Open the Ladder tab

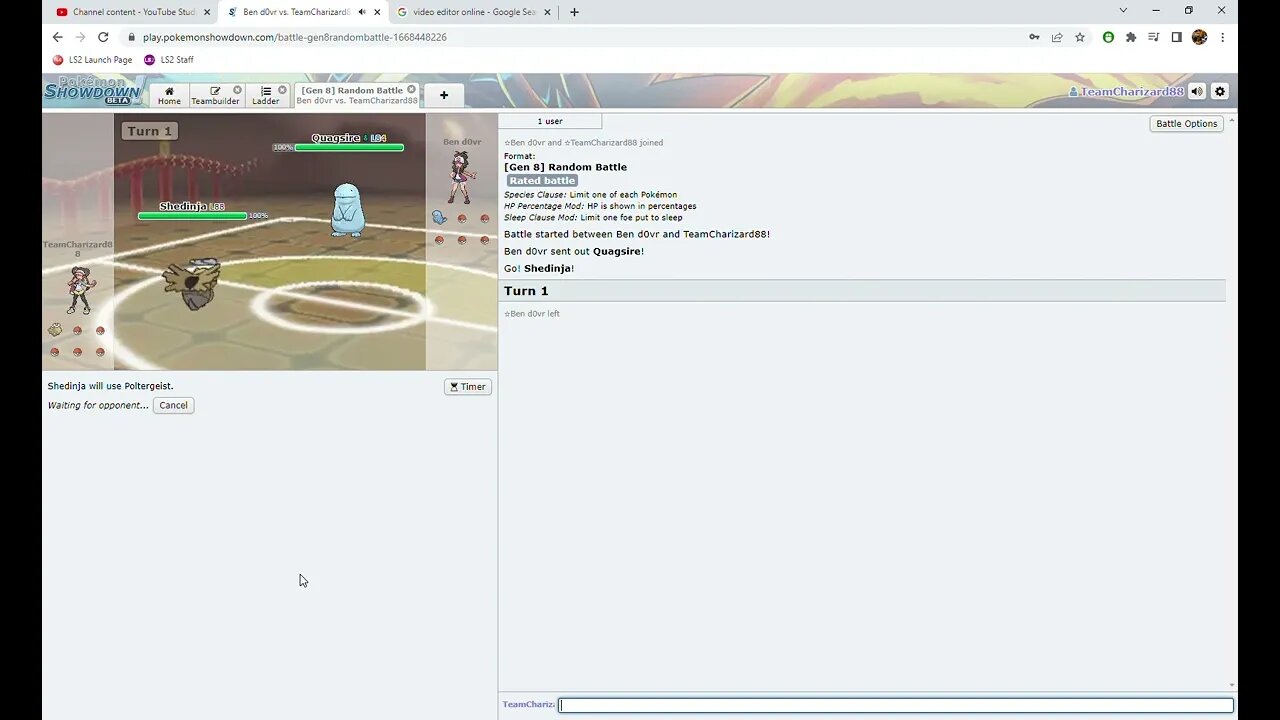tap(267, 95)
